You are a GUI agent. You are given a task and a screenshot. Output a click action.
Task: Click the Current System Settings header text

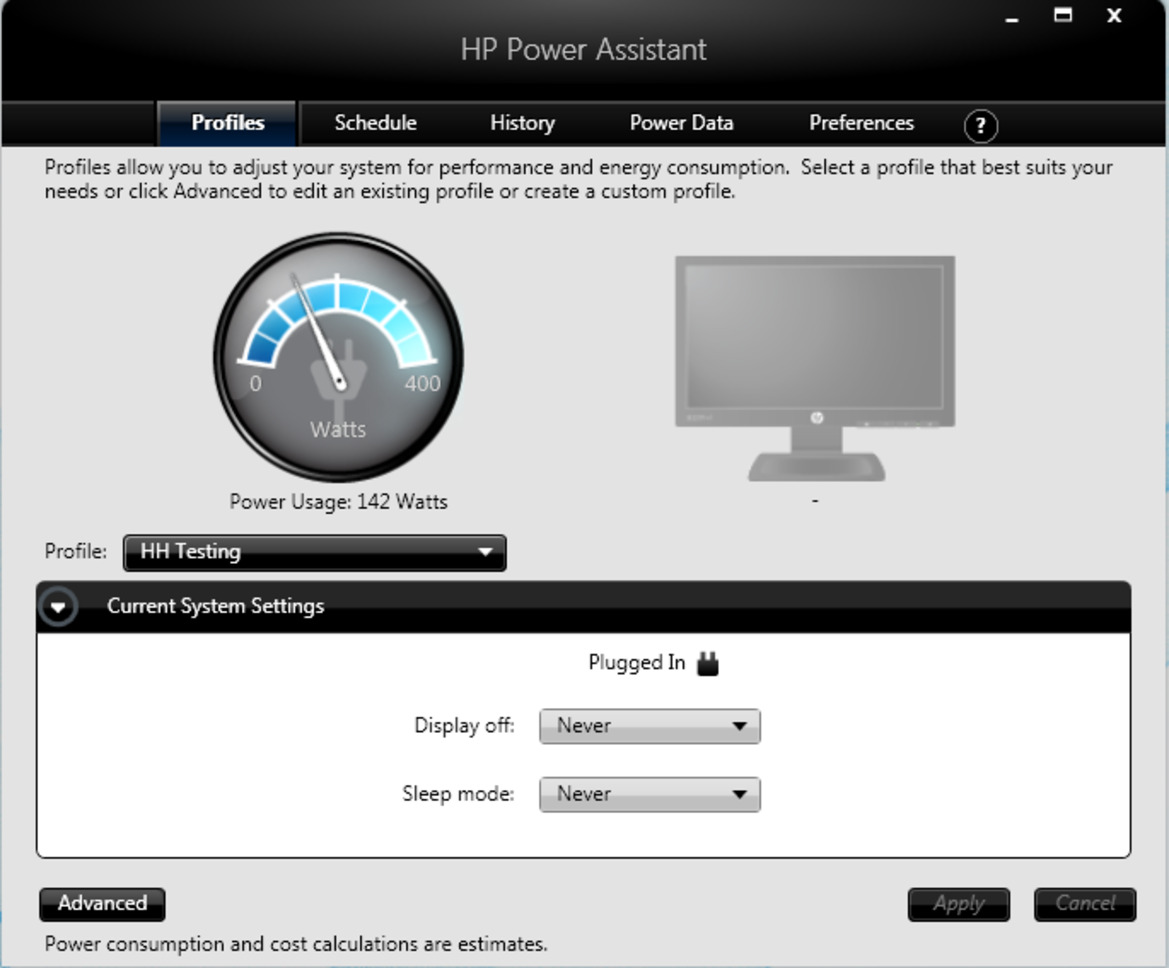215,606
